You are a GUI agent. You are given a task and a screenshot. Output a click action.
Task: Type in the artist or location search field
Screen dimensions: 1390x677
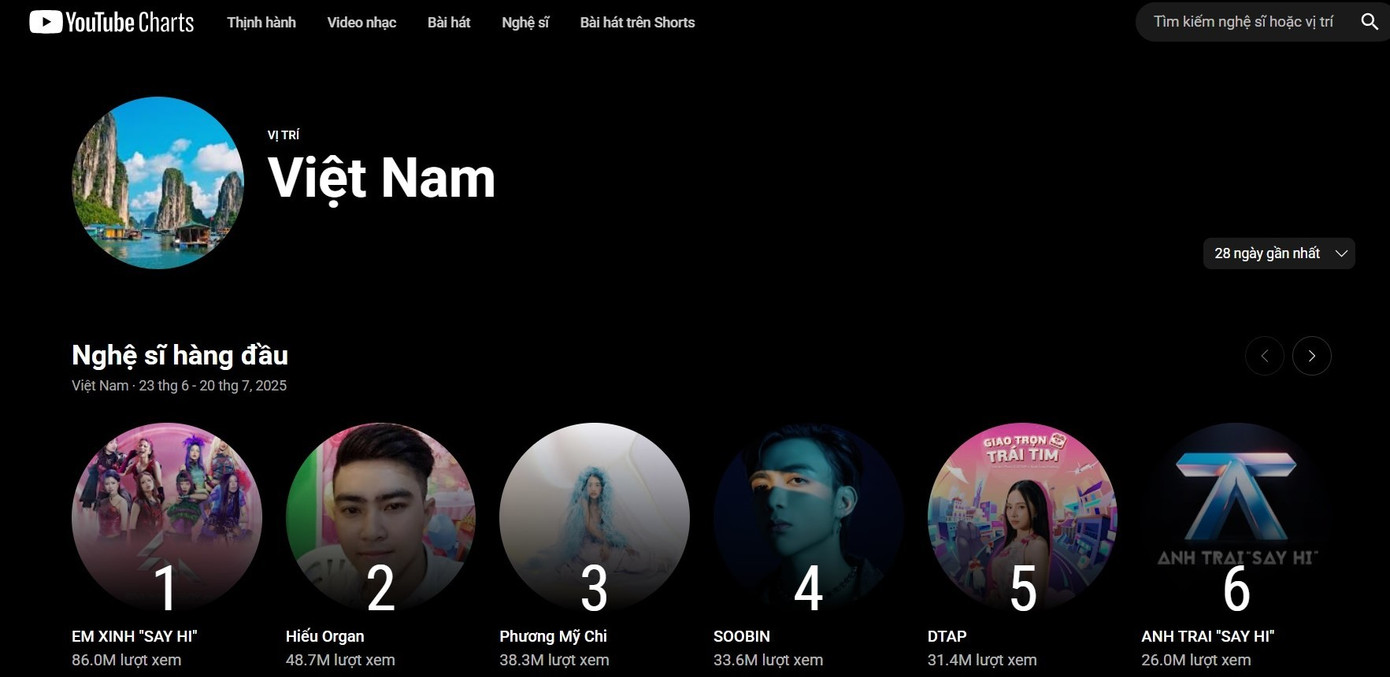(1242, 22)
